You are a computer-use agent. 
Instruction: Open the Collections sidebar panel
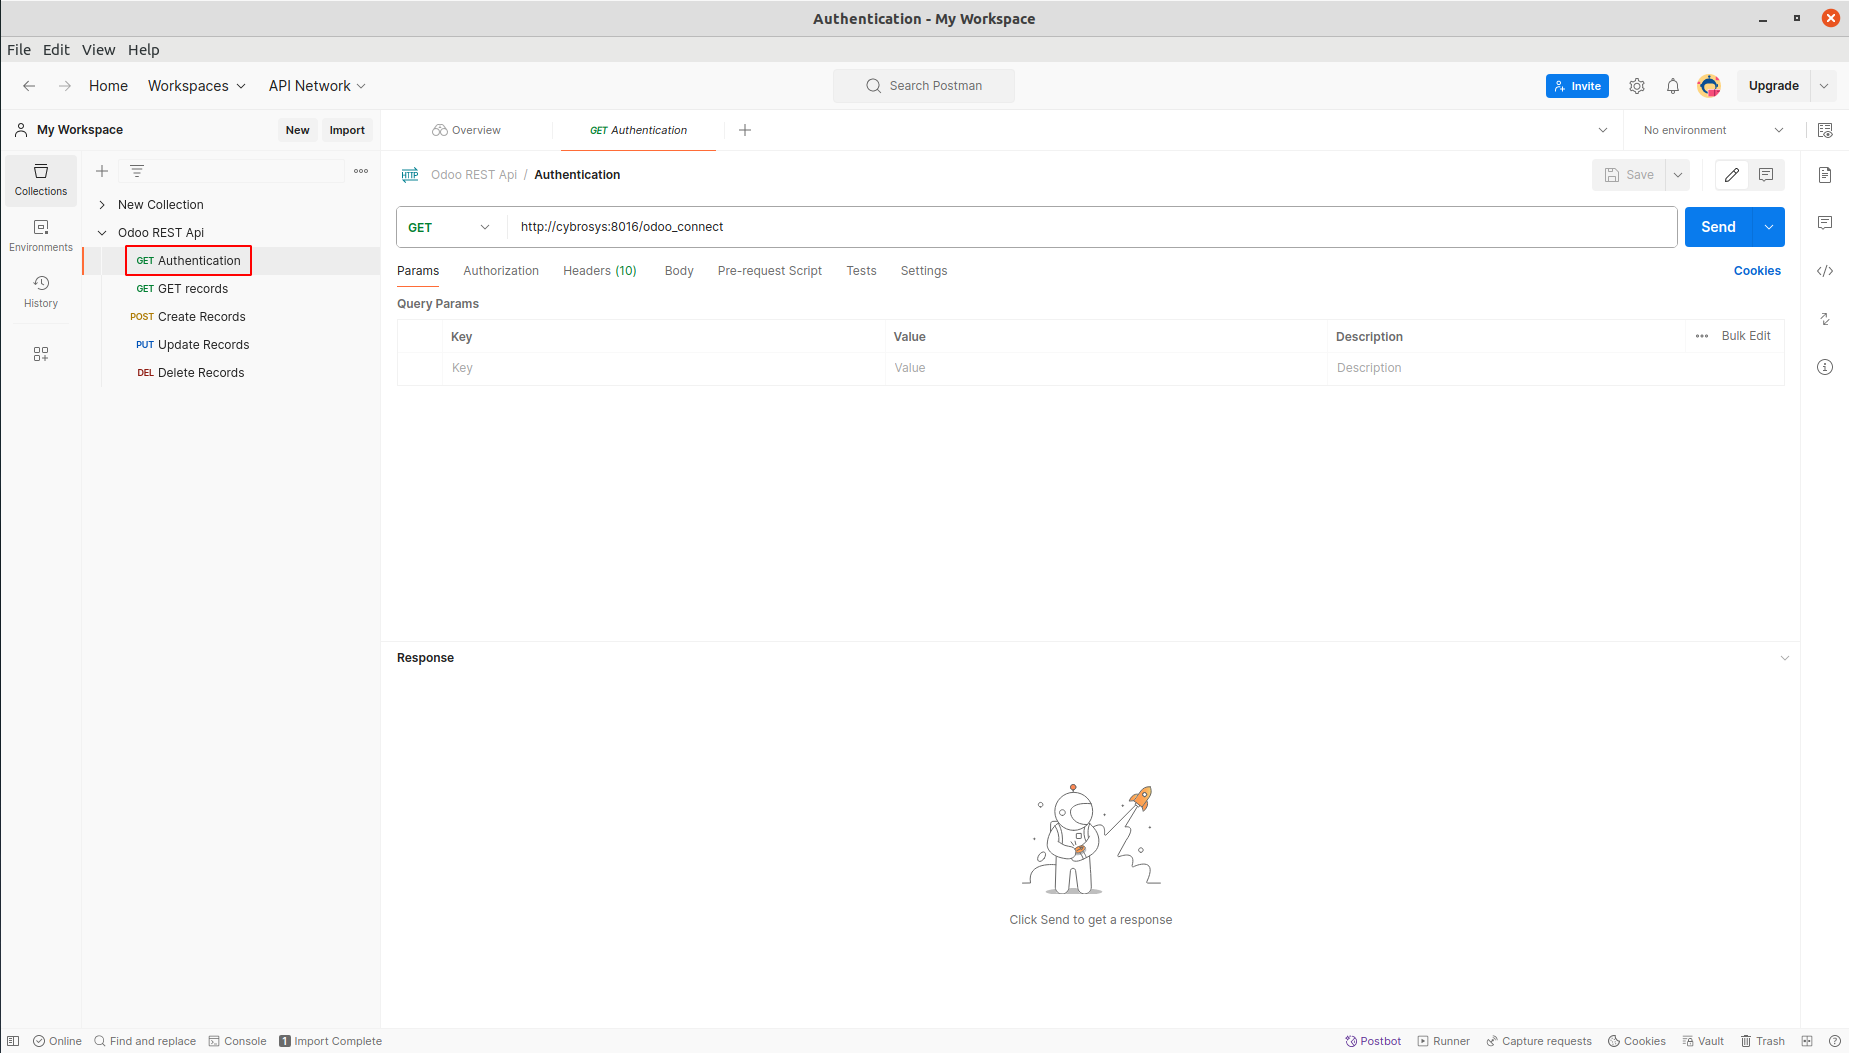41,180
